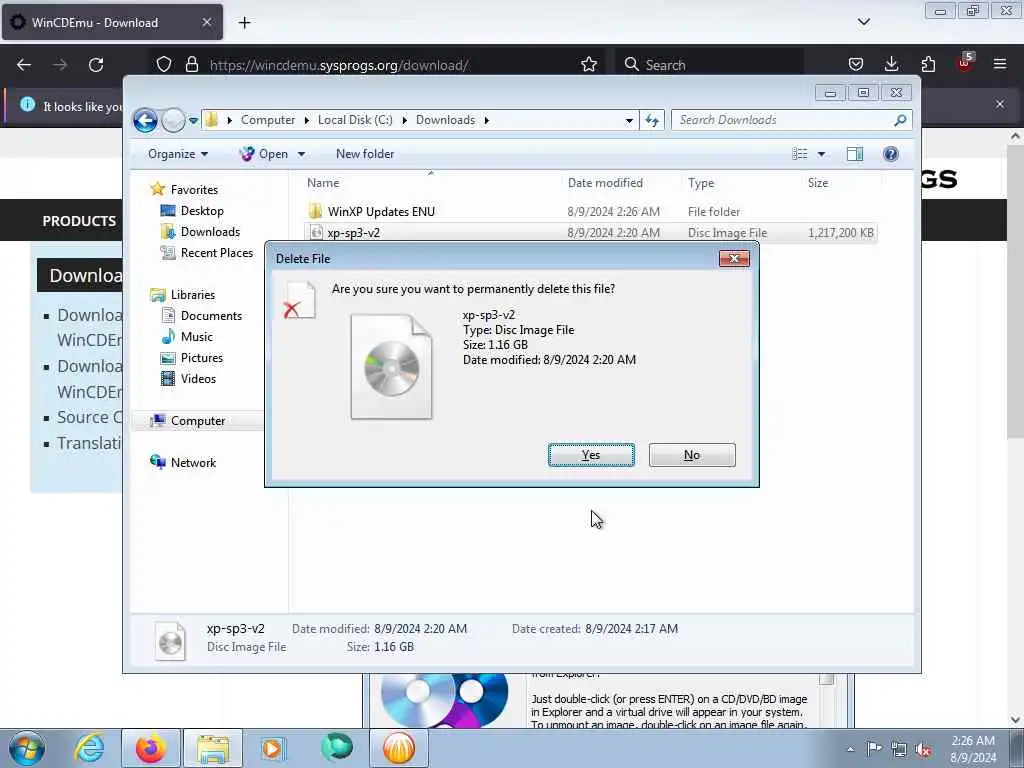View site security padlock info
Viewport: 1024px width, 768px height.
(x=191, y=65)
